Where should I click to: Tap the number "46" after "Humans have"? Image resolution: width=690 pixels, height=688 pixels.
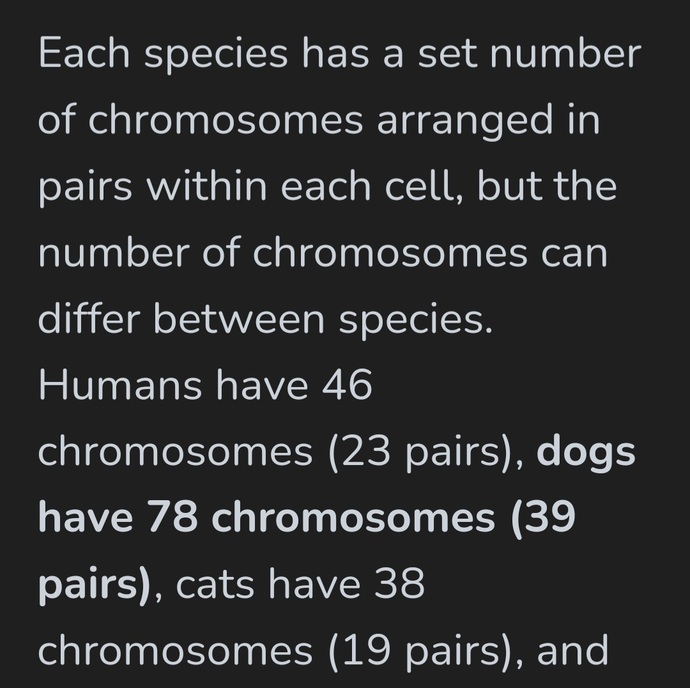pyautogui.click(x=347, y=385)
